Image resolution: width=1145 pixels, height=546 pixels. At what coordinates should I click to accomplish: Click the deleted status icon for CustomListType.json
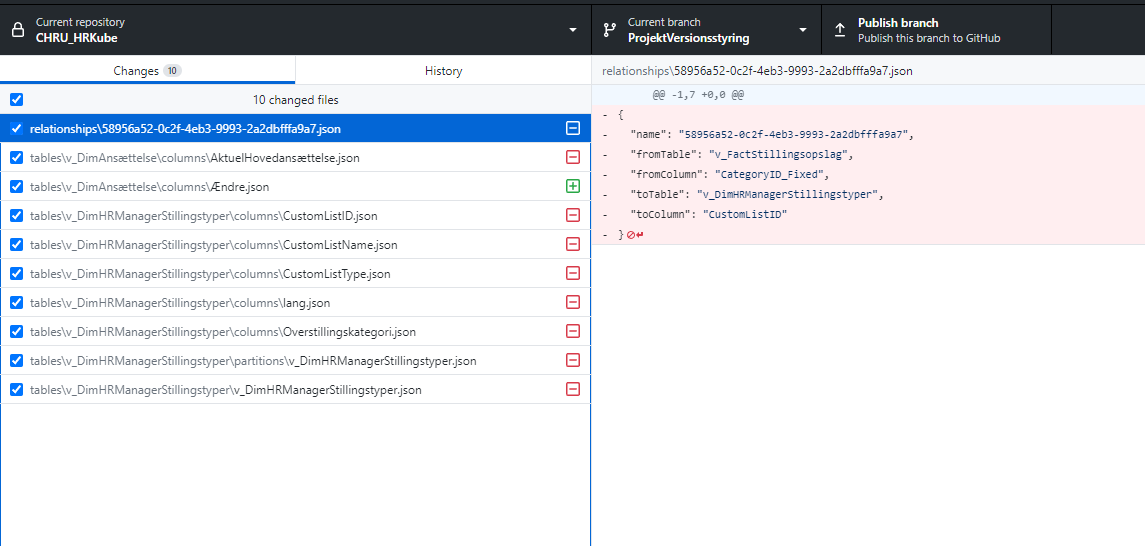573,274
